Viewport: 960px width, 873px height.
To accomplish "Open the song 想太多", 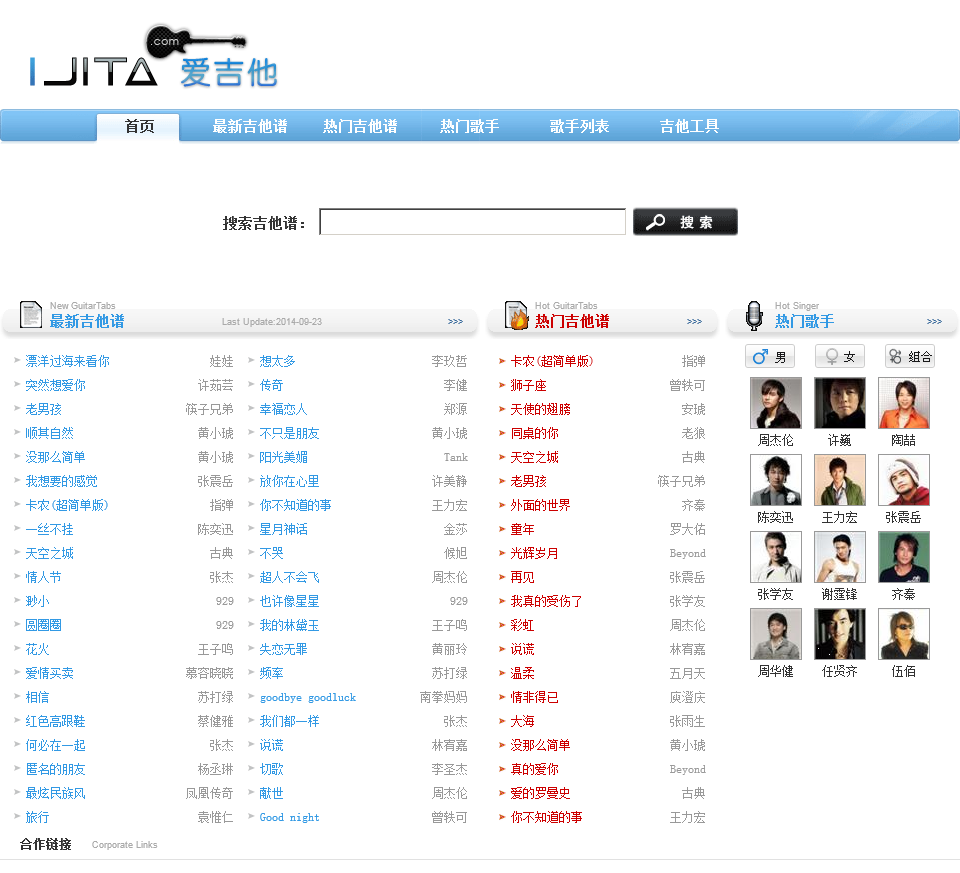I will pos(277,361).
